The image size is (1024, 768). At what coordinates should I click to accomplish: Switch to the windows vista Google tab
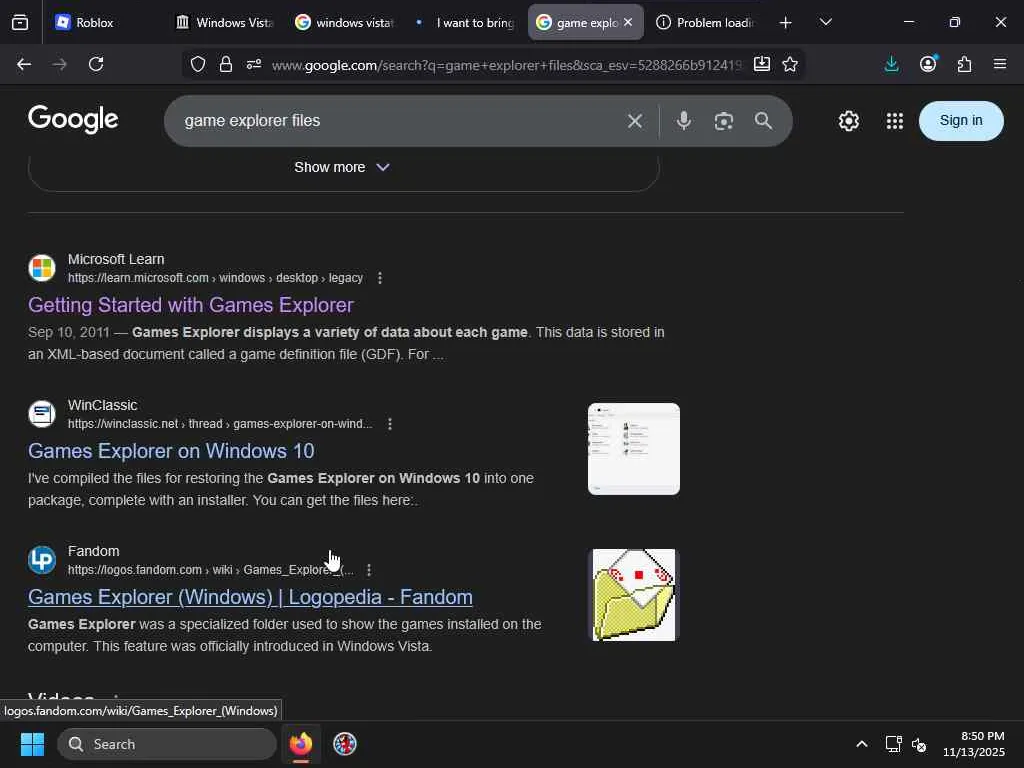(344, 22)
